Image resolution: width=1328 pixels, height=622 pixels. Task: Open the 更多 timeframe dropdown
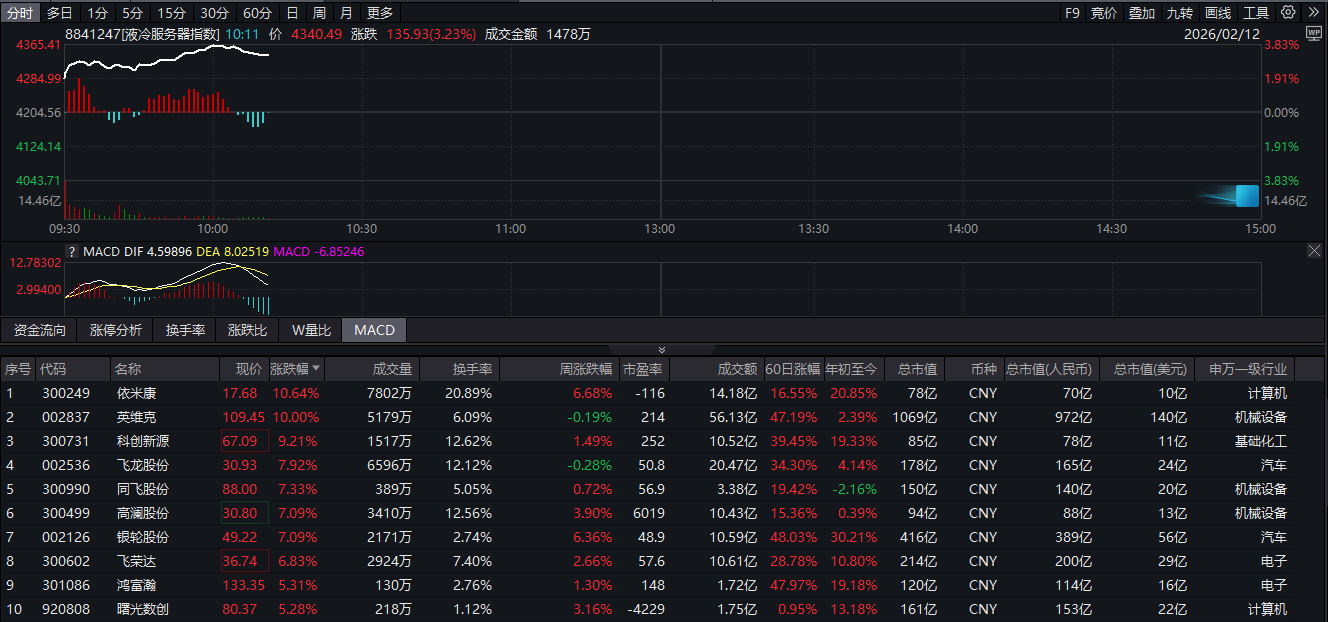click(x=380, y=13)
